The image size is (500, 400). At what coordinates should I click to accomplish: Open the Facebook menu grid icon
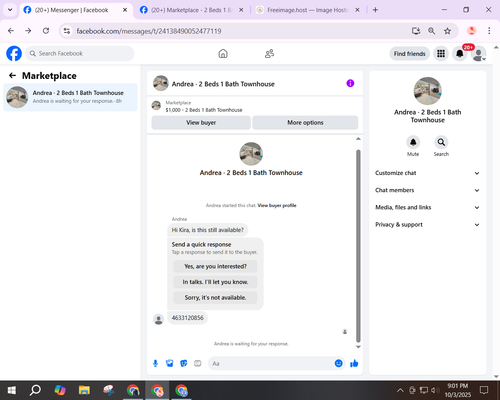coord(441,53)
